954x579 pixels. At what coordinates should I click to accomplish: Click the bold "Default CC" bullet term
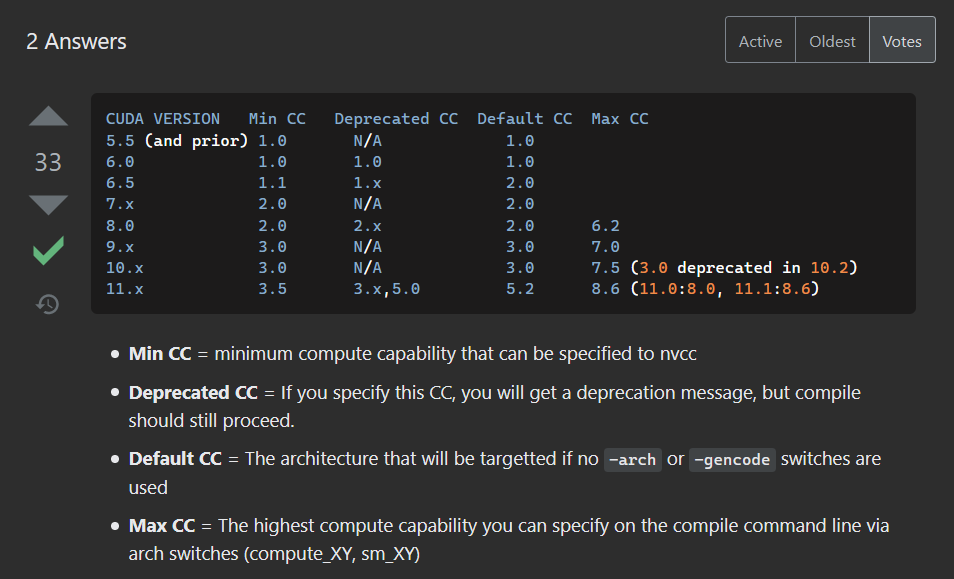coord(175,459)
